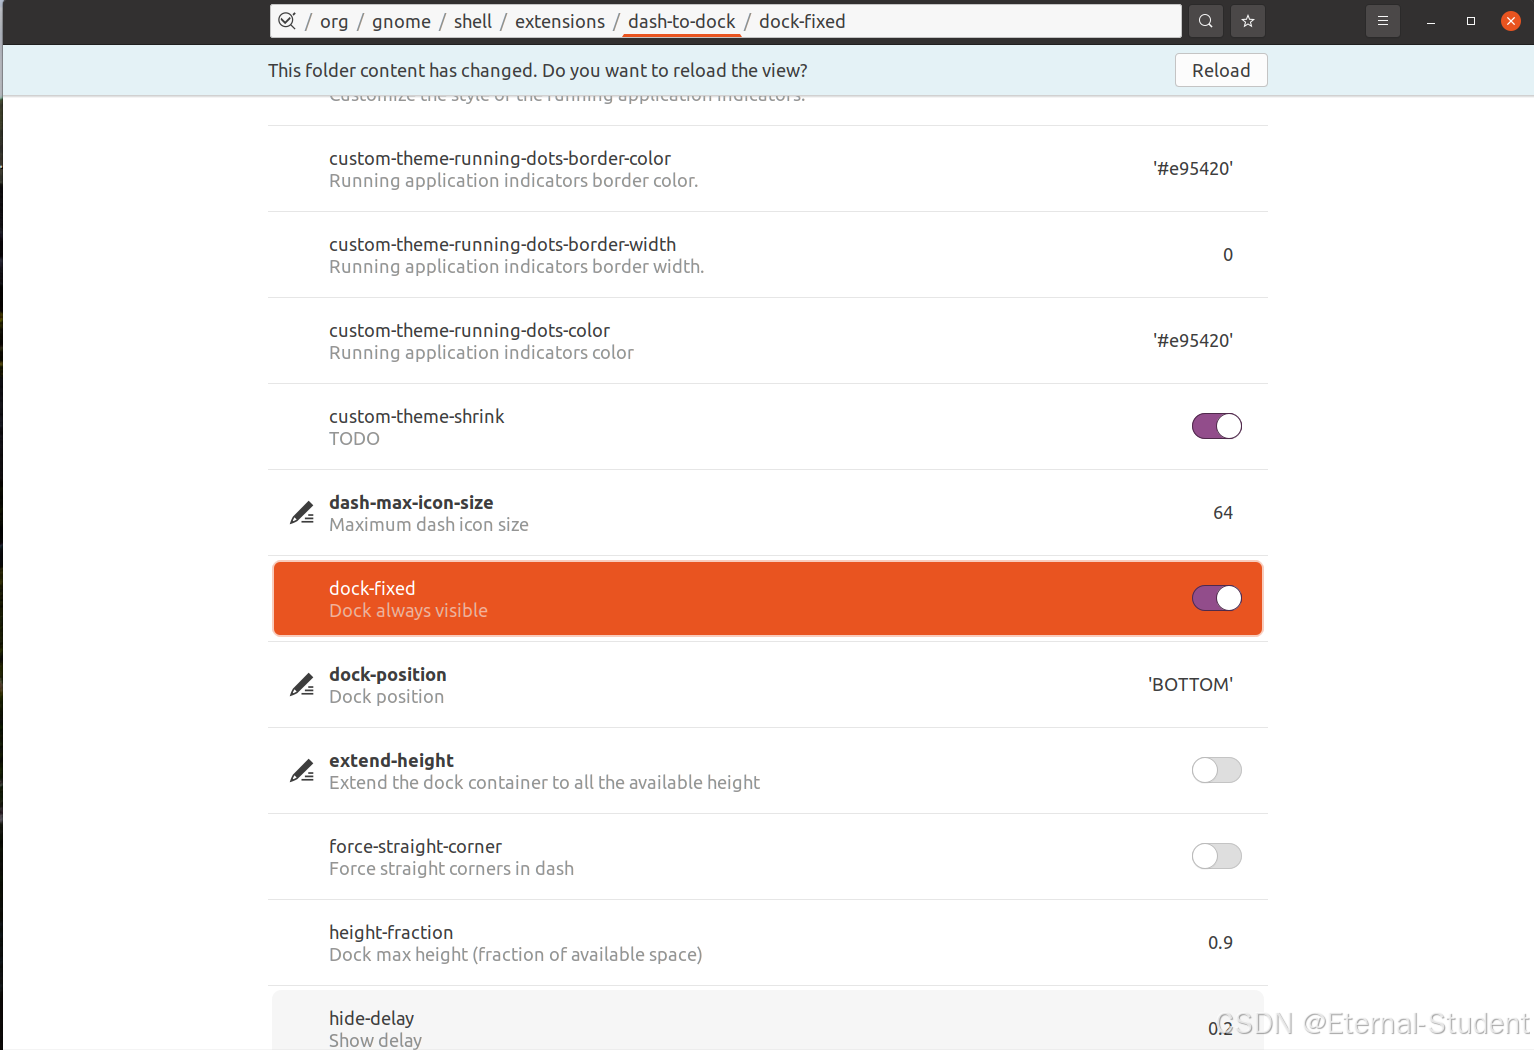Enable the force-straight-corner switch

click(1217, 856)
